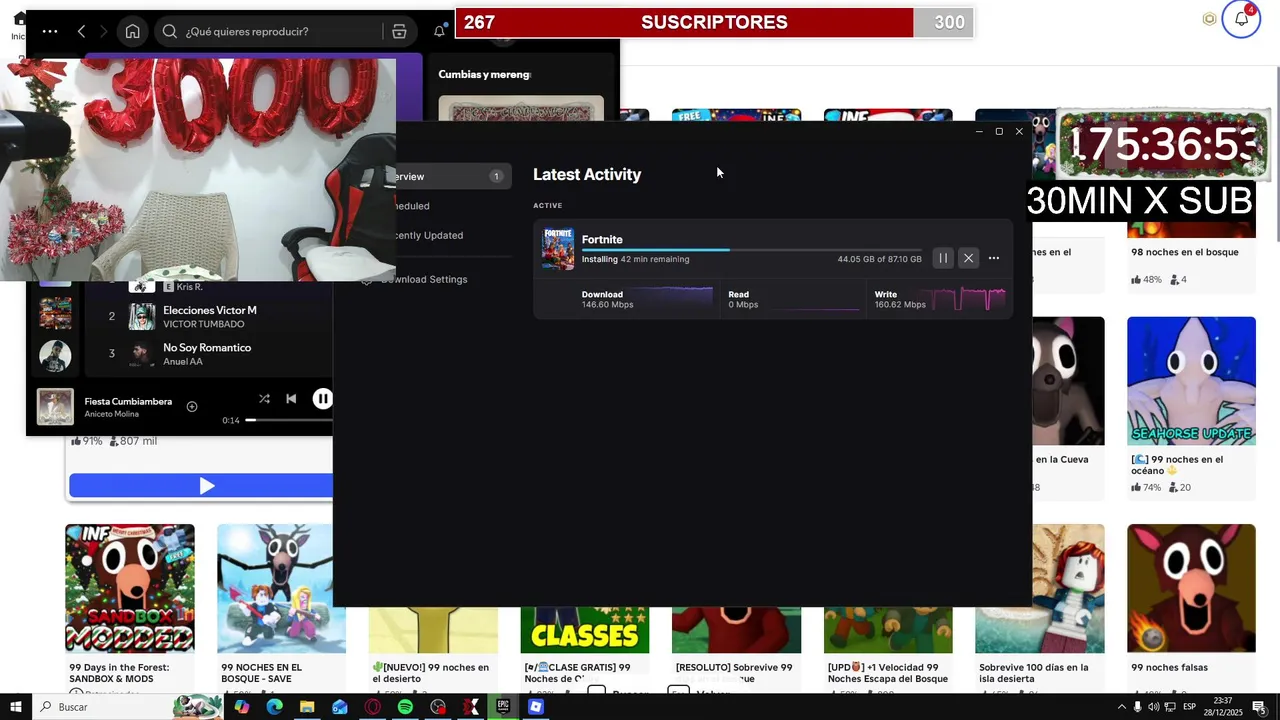The height and width of the screenshot is (720, 1280).
Task: Open ESP language indicator in tray
Action: click(x=1190, y=707)
